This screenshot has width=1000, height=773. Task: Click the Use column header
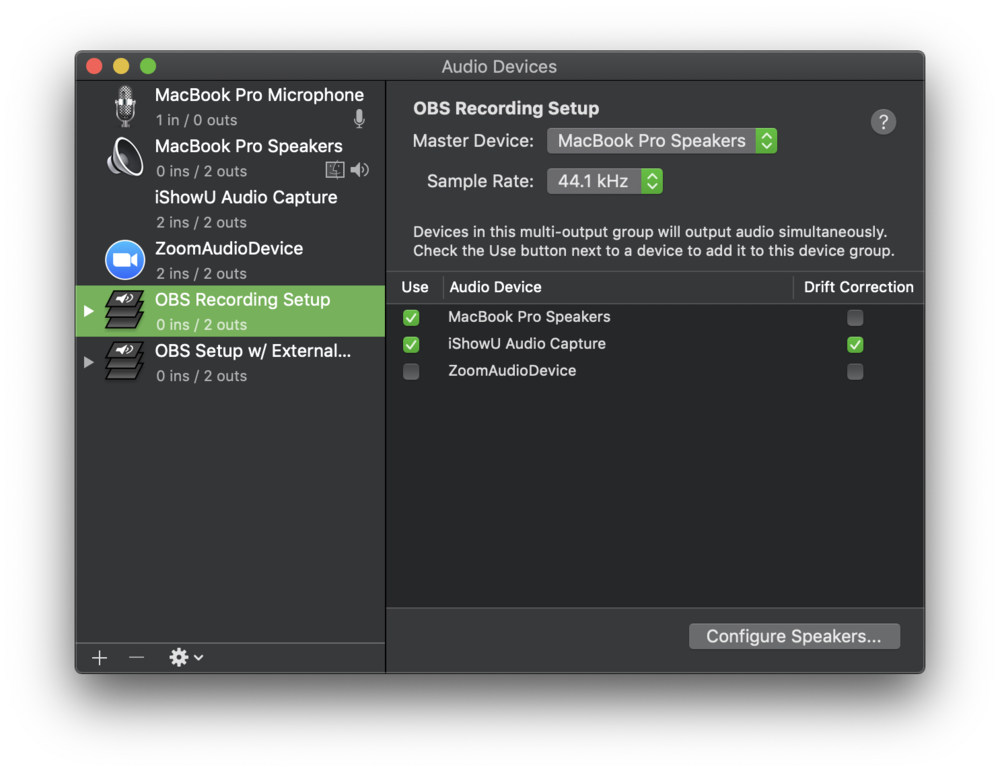(x=415, y=287)
